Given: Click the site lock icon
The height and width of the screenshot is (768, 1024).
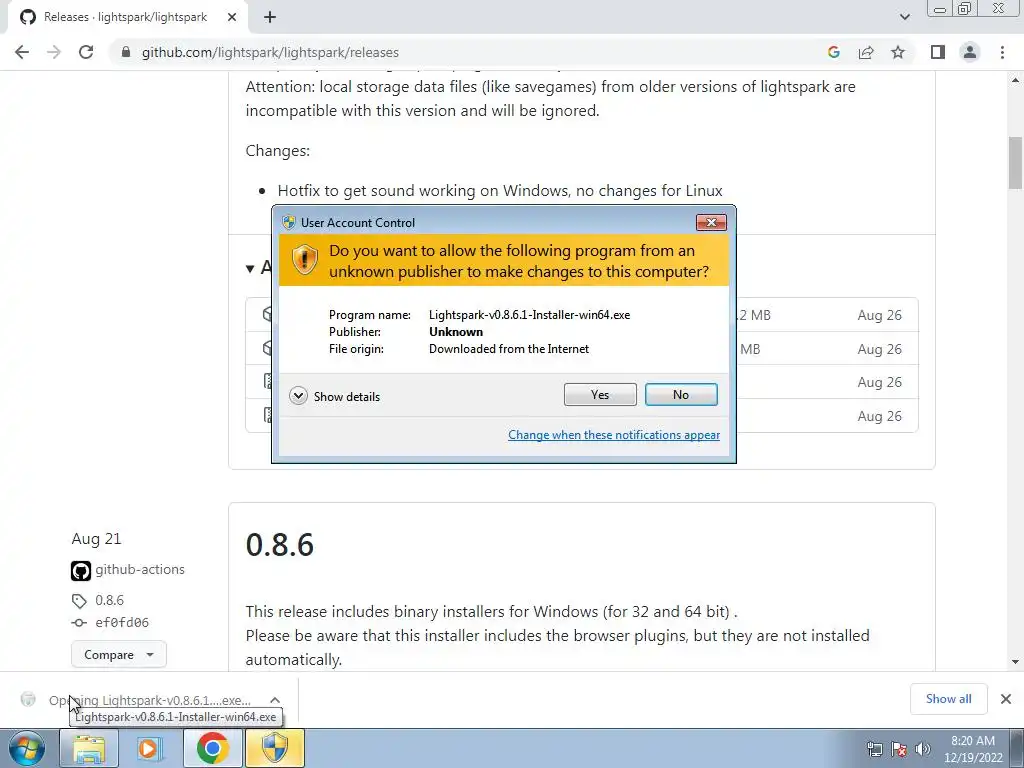Looking at the screenshot, I should click(126, 52).
